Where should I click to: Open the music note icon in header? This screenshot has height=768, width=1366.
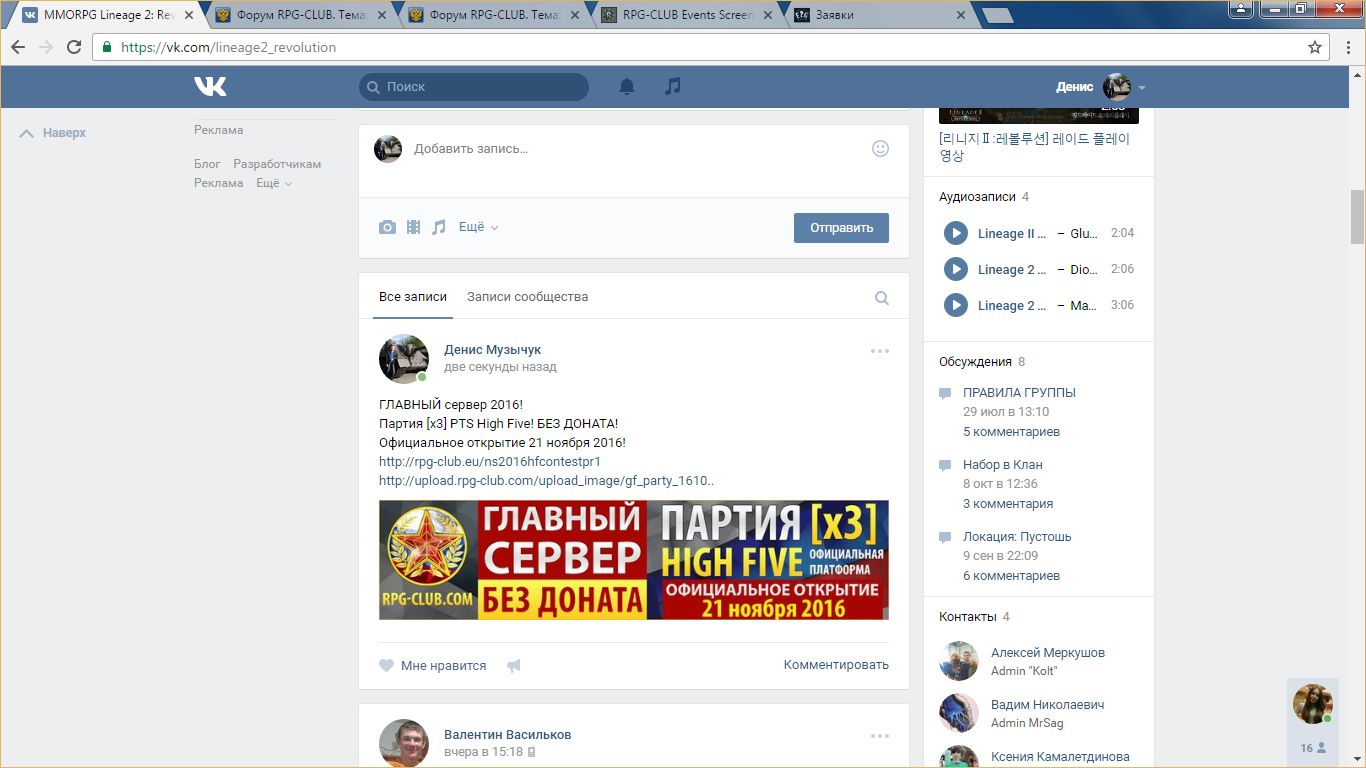[673, 87]
